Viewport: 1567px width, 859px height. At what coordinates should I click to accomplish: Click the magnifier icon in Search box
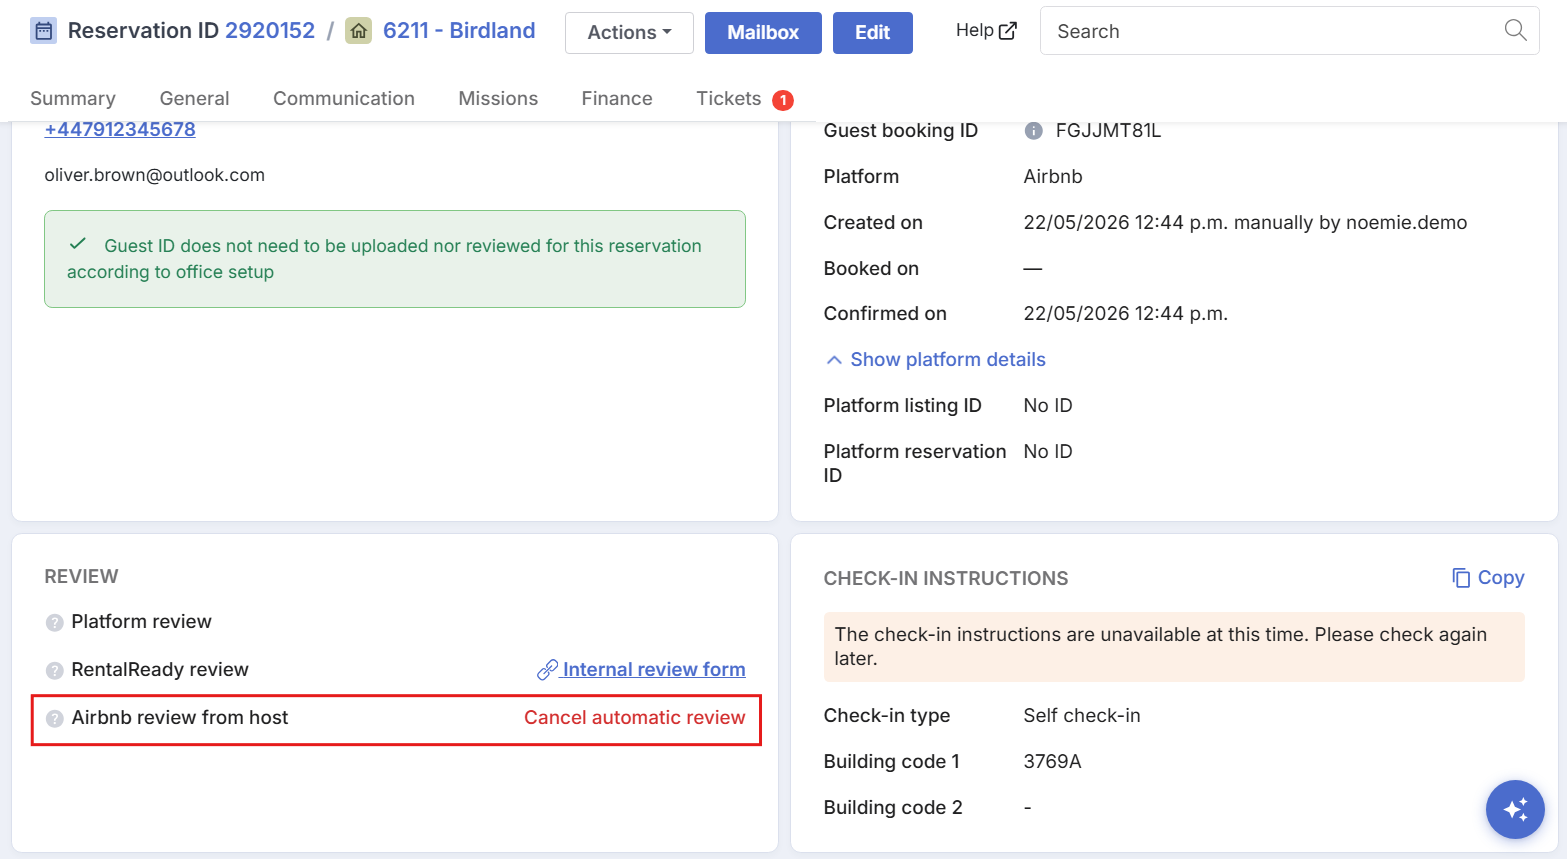[x=1515, y=31]
